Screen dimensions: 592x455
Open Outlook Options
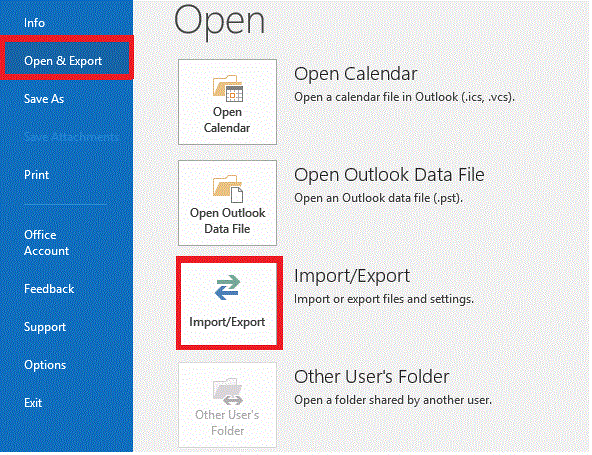(x=45, y=365)
